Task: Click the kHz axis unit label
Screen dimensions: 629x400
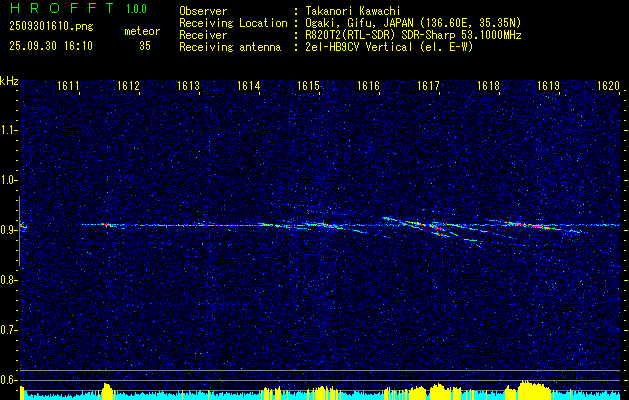Action: pos(9,81)
